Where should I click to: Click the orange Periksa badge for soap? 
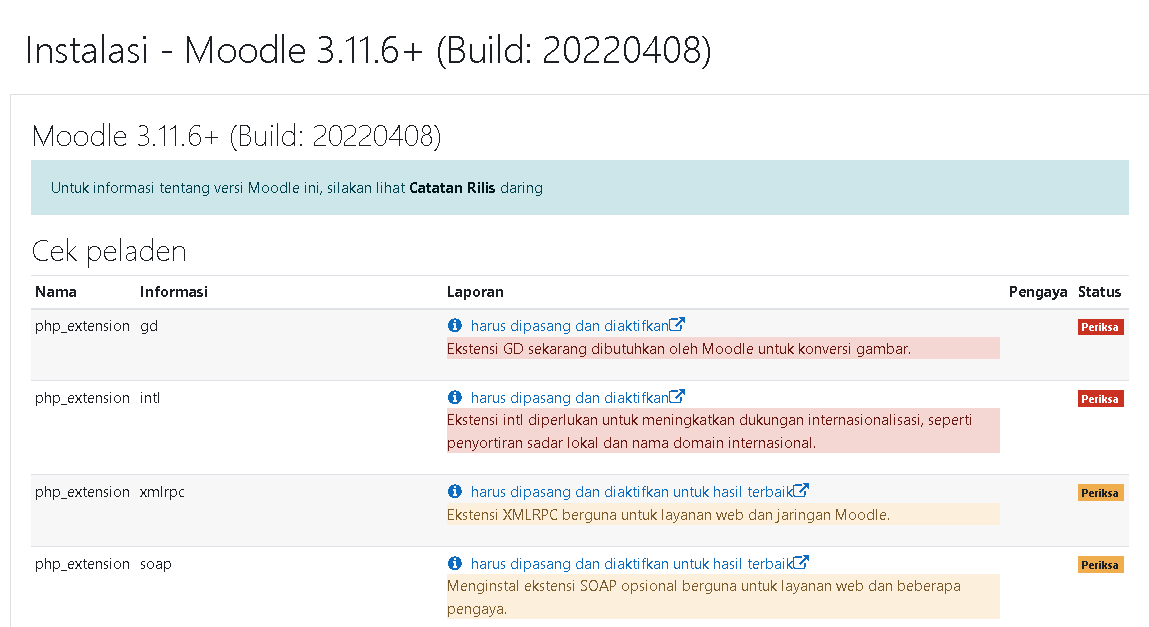click(1100, 565)
